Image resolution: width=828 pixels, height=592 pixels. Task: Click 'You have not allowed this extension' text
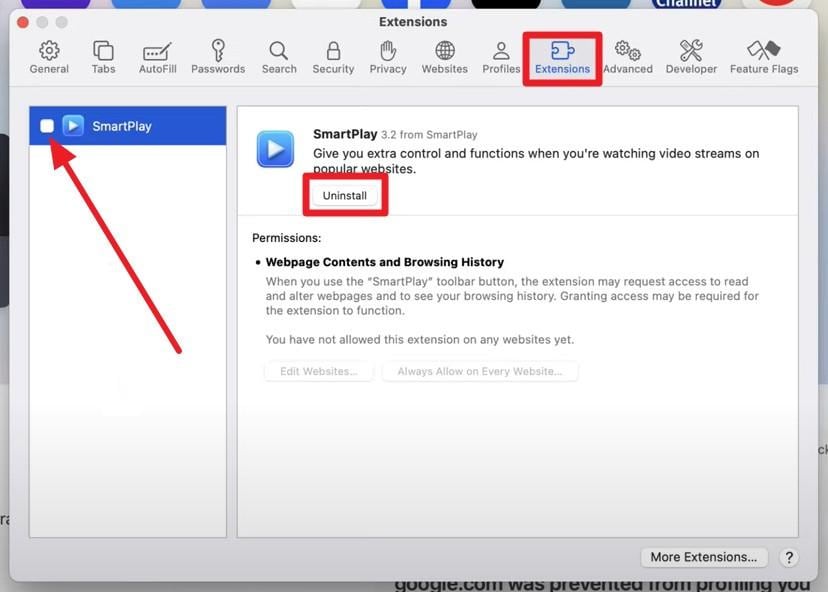click(x=420, y=340)
